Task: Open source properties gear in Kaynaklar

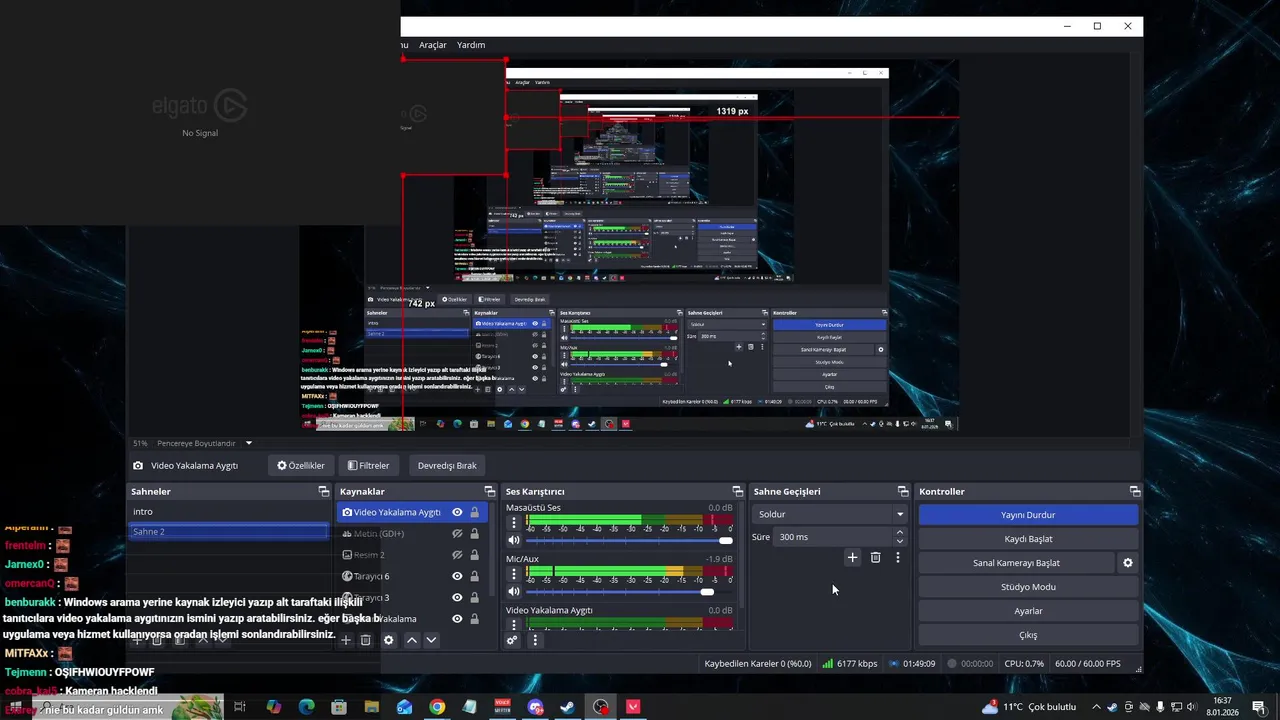Action: [x=389, y=640]
